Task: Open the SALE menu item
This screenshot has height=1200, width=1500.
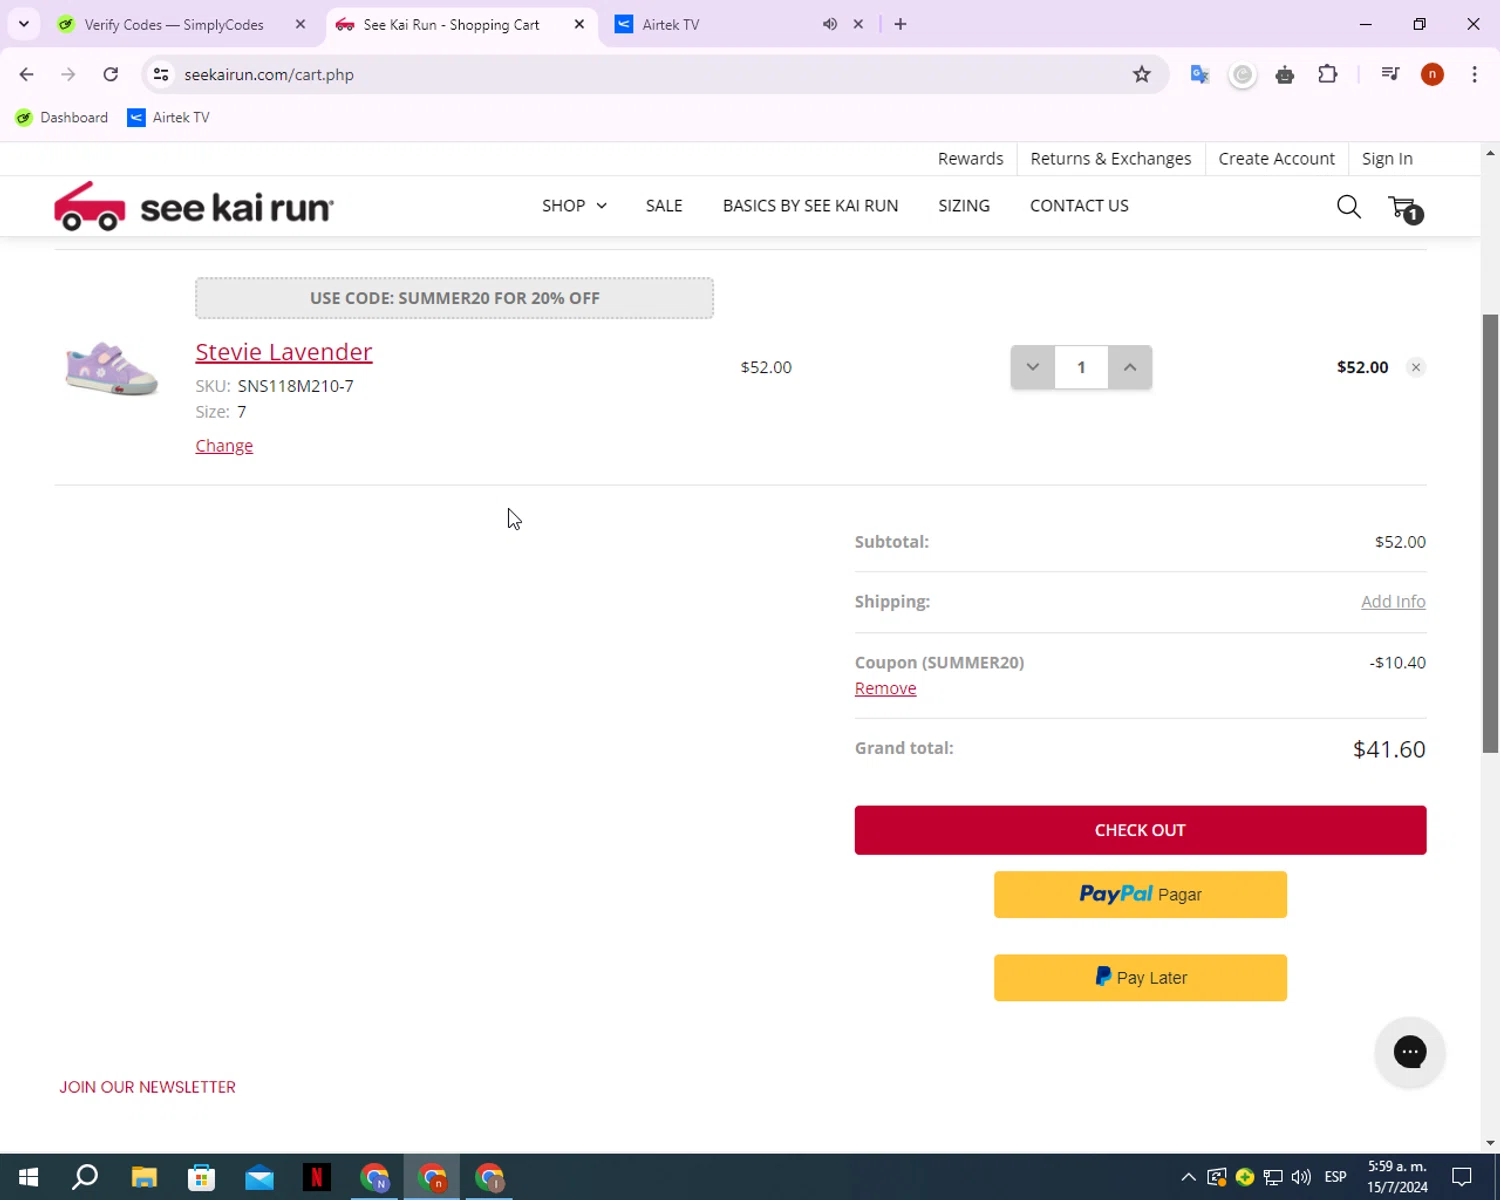Action: [x=664, y=205]
